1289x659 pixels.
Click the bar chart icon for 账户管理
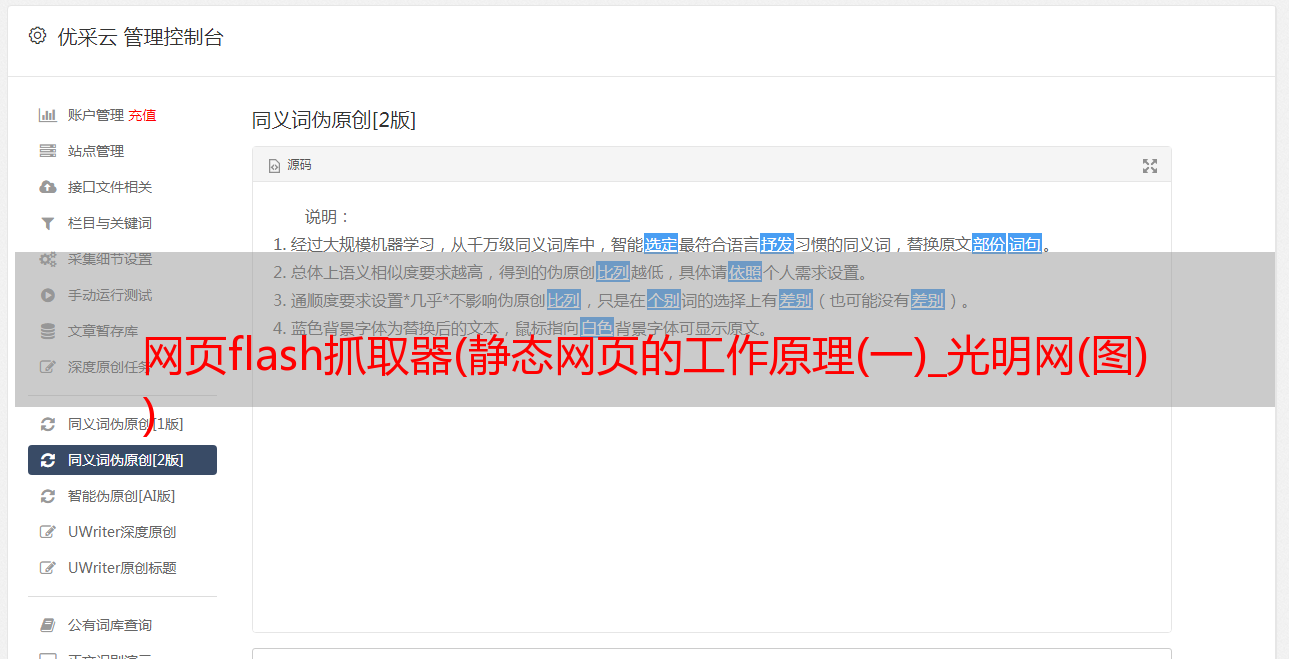47,115
